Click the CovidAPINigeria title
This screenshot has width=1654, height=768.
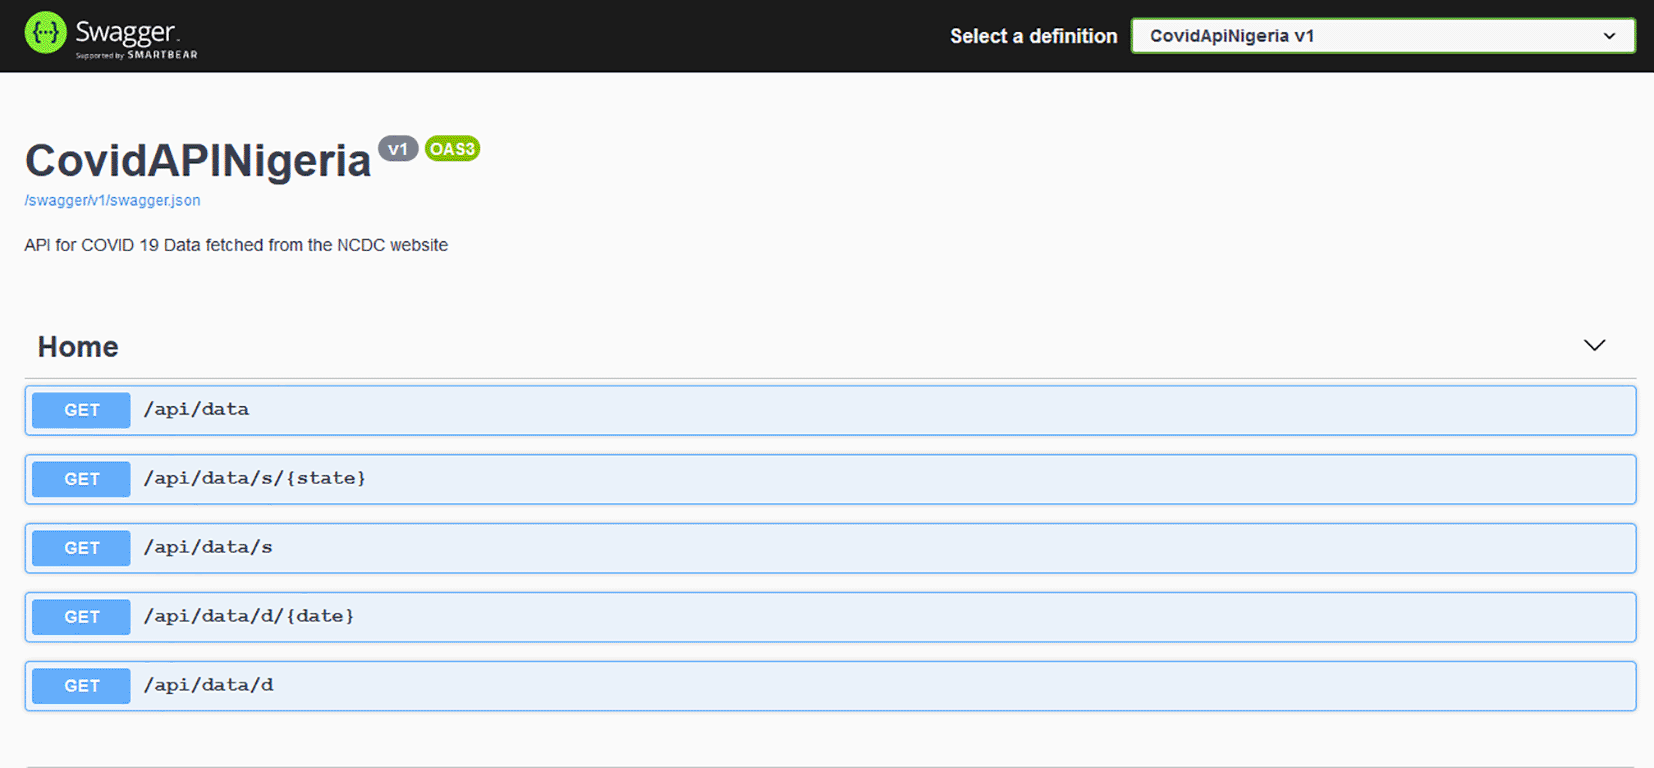pyautogui.click(x=198, y=161)
